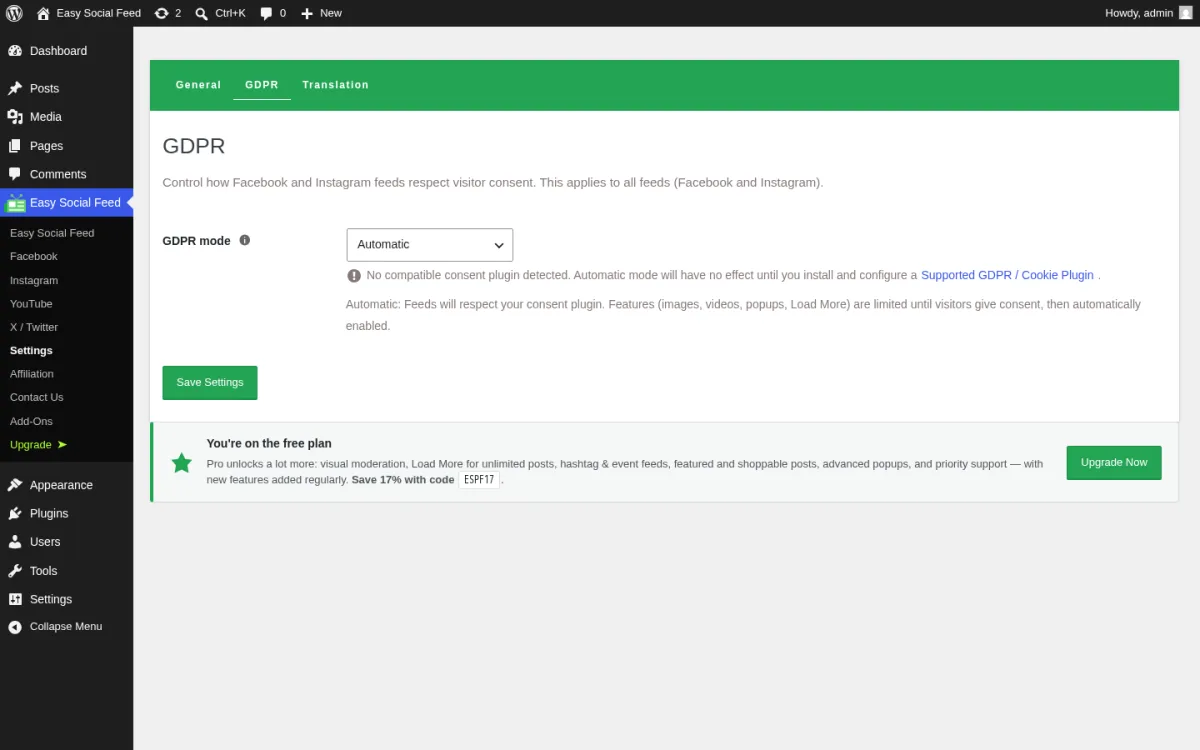Screen dimensions: 1200x750
Task: Switch to the General tab
Action: point(198,85)
